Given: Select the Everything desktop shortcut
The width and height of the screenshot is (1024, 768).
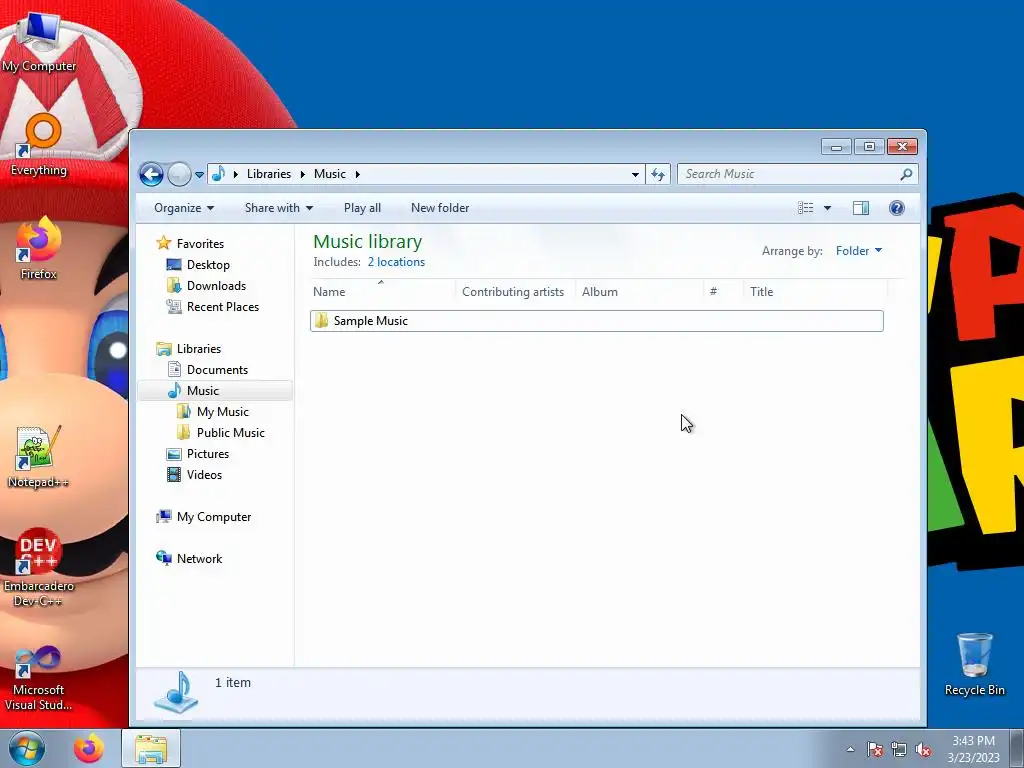Looking at the screenshot, I should point(39,145).
